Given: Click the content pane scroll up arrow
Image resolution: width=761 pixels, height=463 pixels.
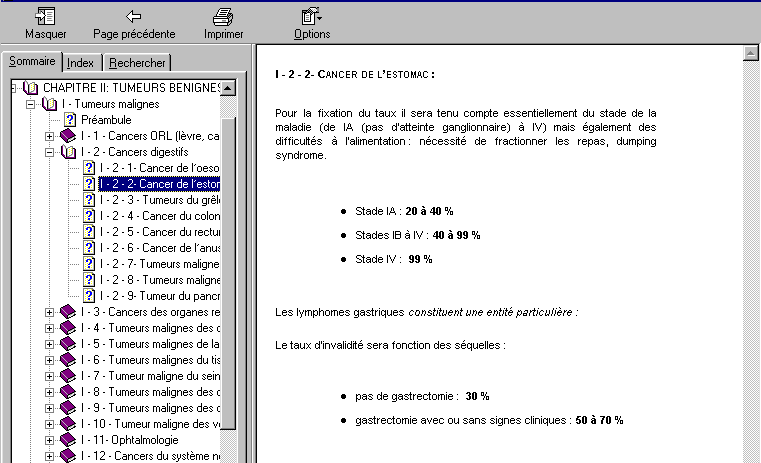Looking at the screenshot, I should pos(749,52).
